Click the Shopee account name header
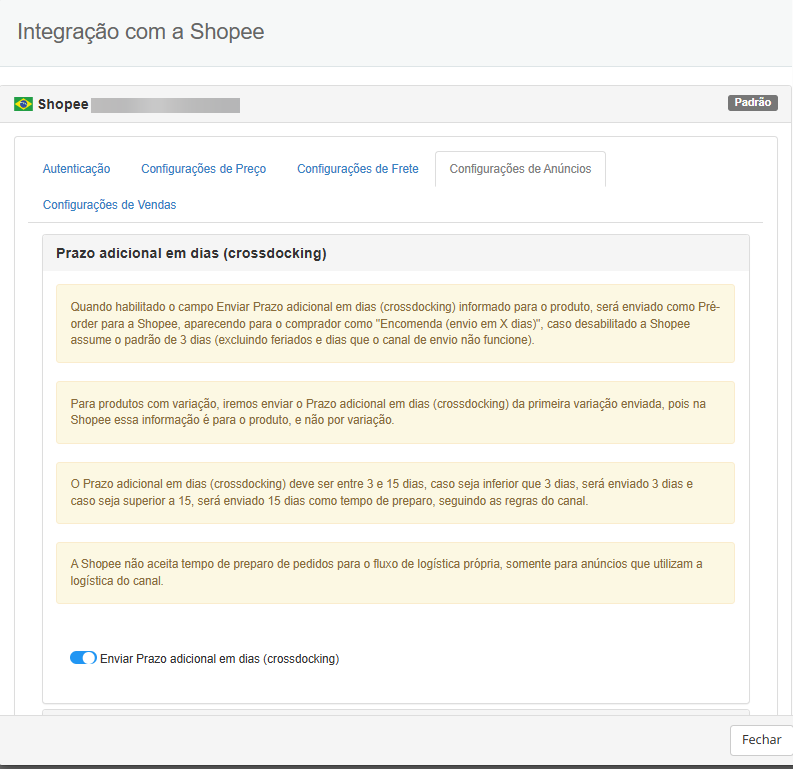 coord(63,104)
